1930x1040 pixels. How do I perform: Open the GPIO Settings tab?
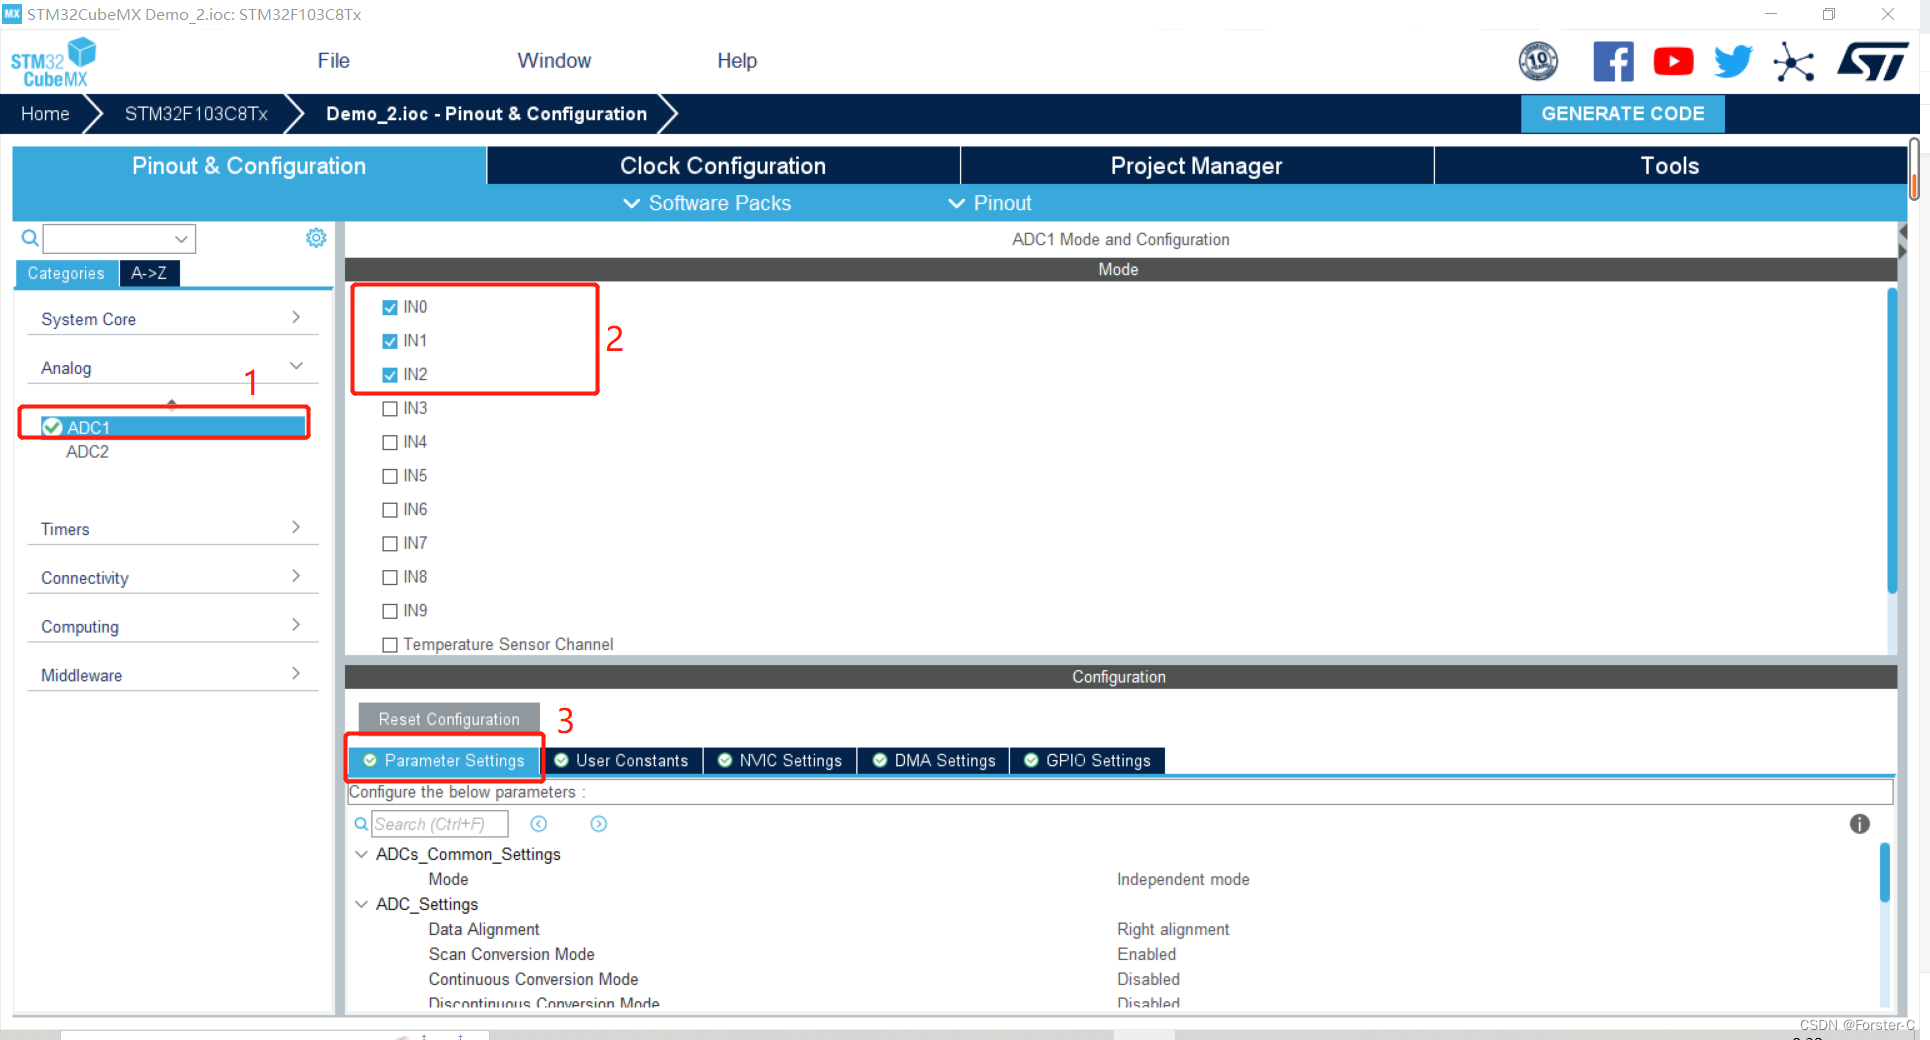1088,760
